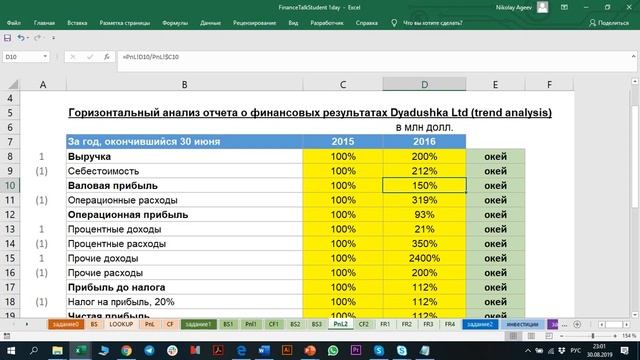This screenshot has width=640, height=360.
Task: Open the Справка ribbon tab
Action: tap(367, 23)
